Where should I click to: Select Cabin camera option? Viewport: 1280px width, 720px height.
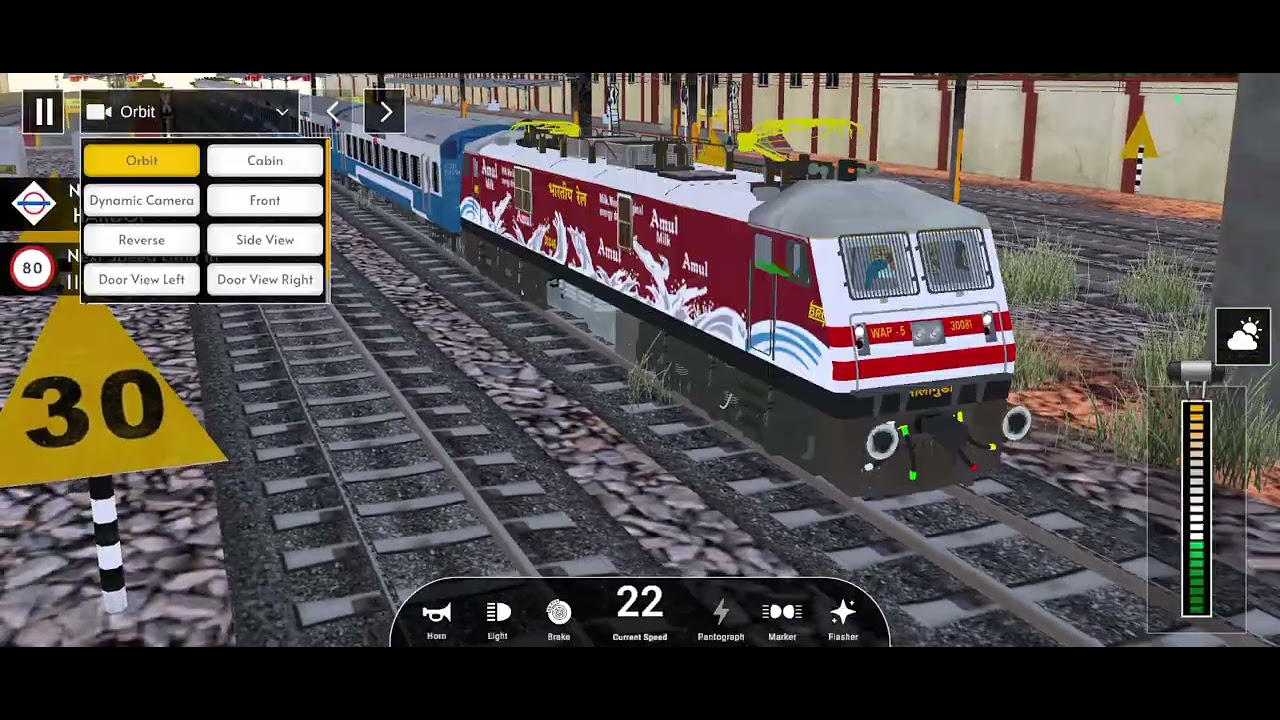(265, 160)
